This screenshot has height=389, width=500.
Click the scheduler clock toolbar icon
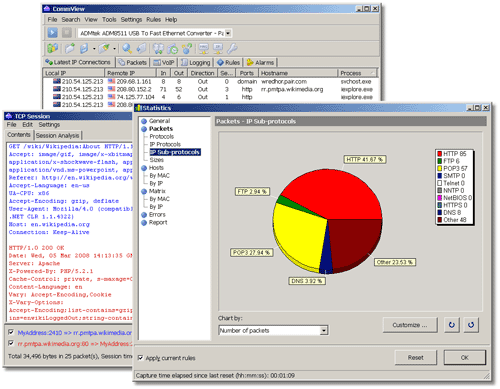[x=172, y=49]
